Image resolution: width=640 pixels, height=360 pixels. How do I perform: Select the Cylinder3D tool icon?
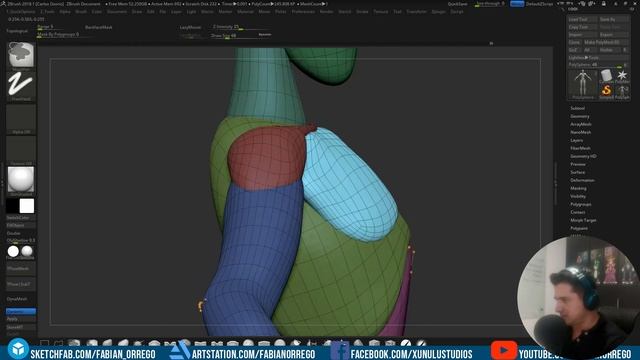(x=607, y=76)
